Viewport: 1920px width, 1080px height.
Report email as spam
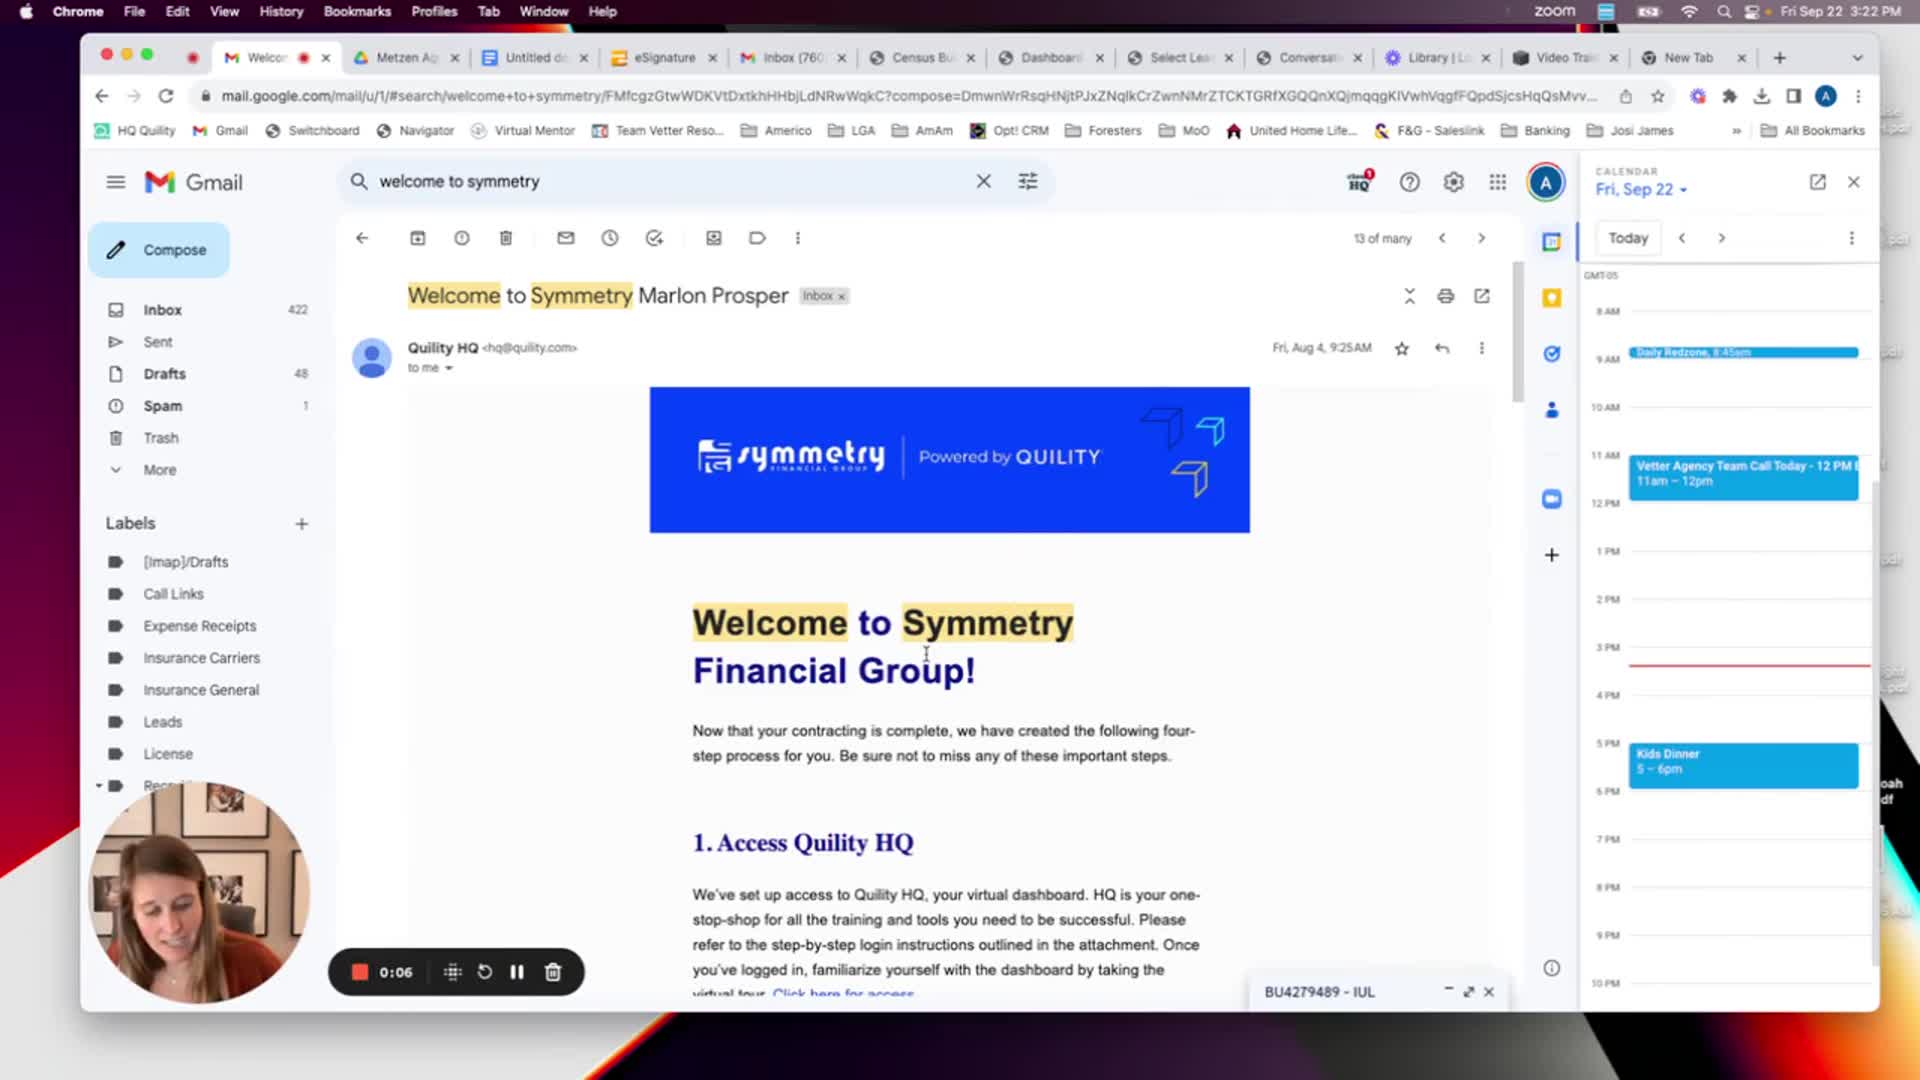[462, 238]
